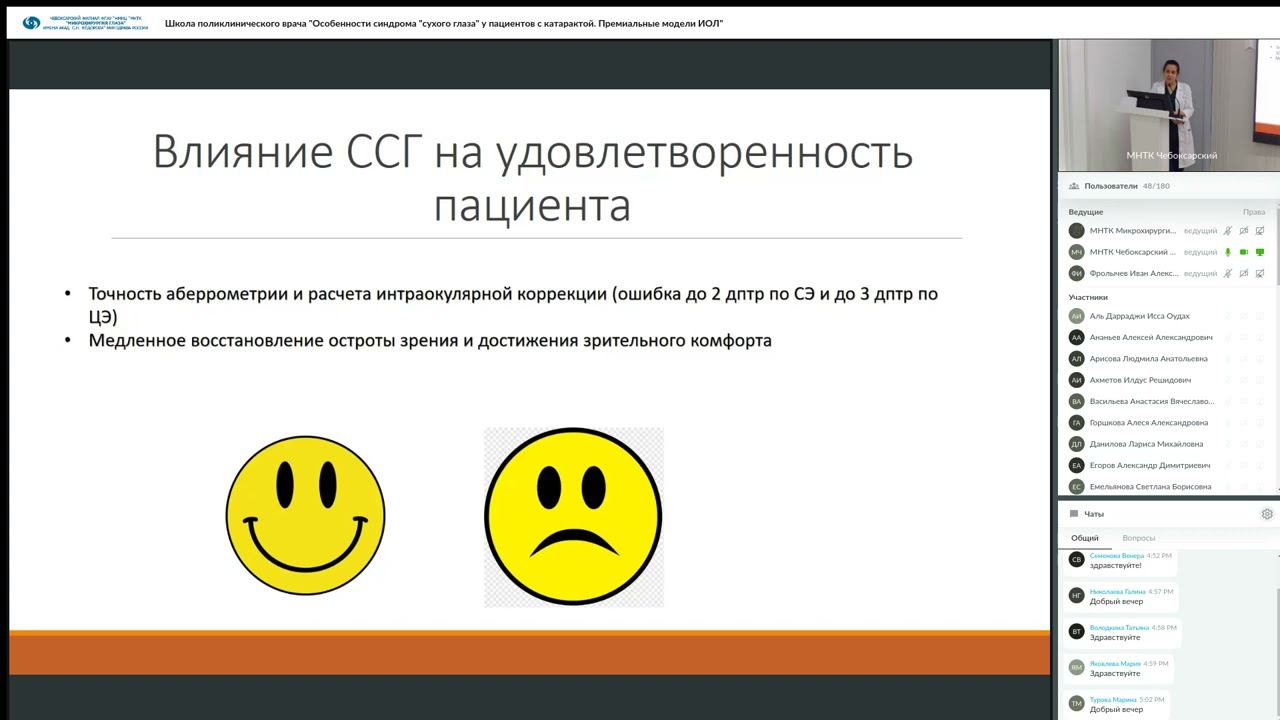1280x720 pixels.
Task: Toggle camera for МНТК Микрохирурги… presenter
Action: point(1244,231)
